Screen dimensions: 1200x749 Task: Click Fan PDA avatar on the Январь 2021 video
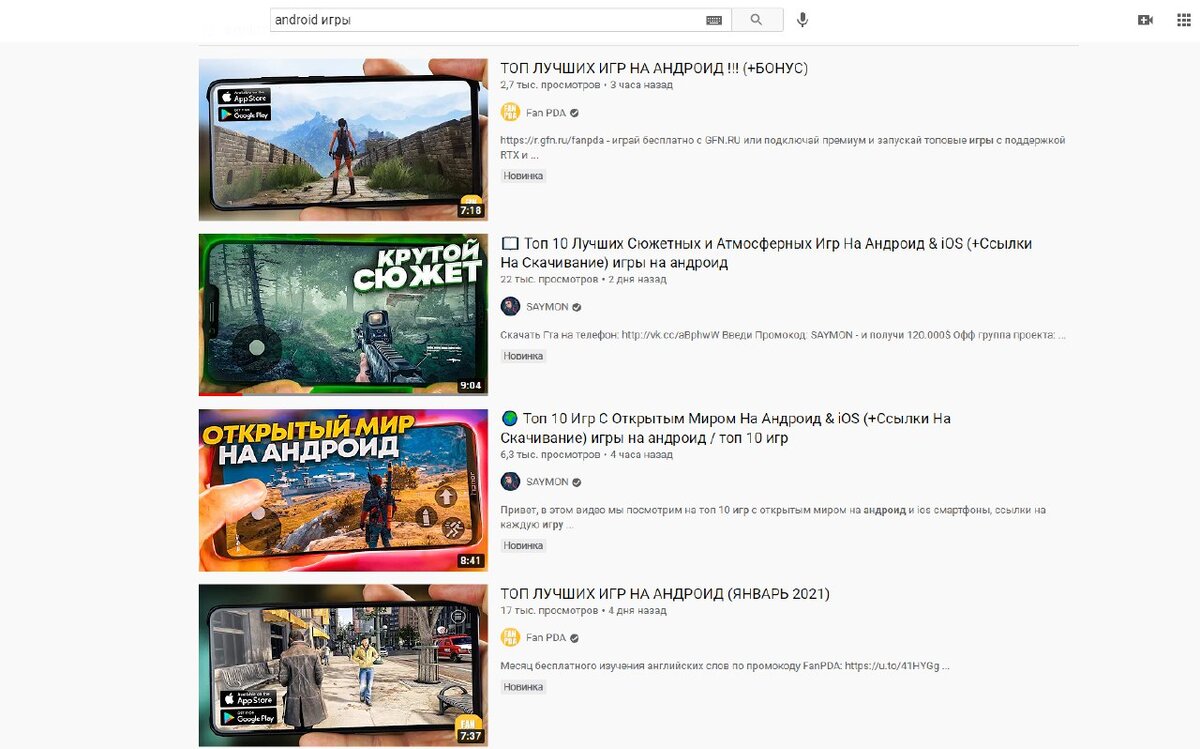pyautogui.click(x=510, y=637)
